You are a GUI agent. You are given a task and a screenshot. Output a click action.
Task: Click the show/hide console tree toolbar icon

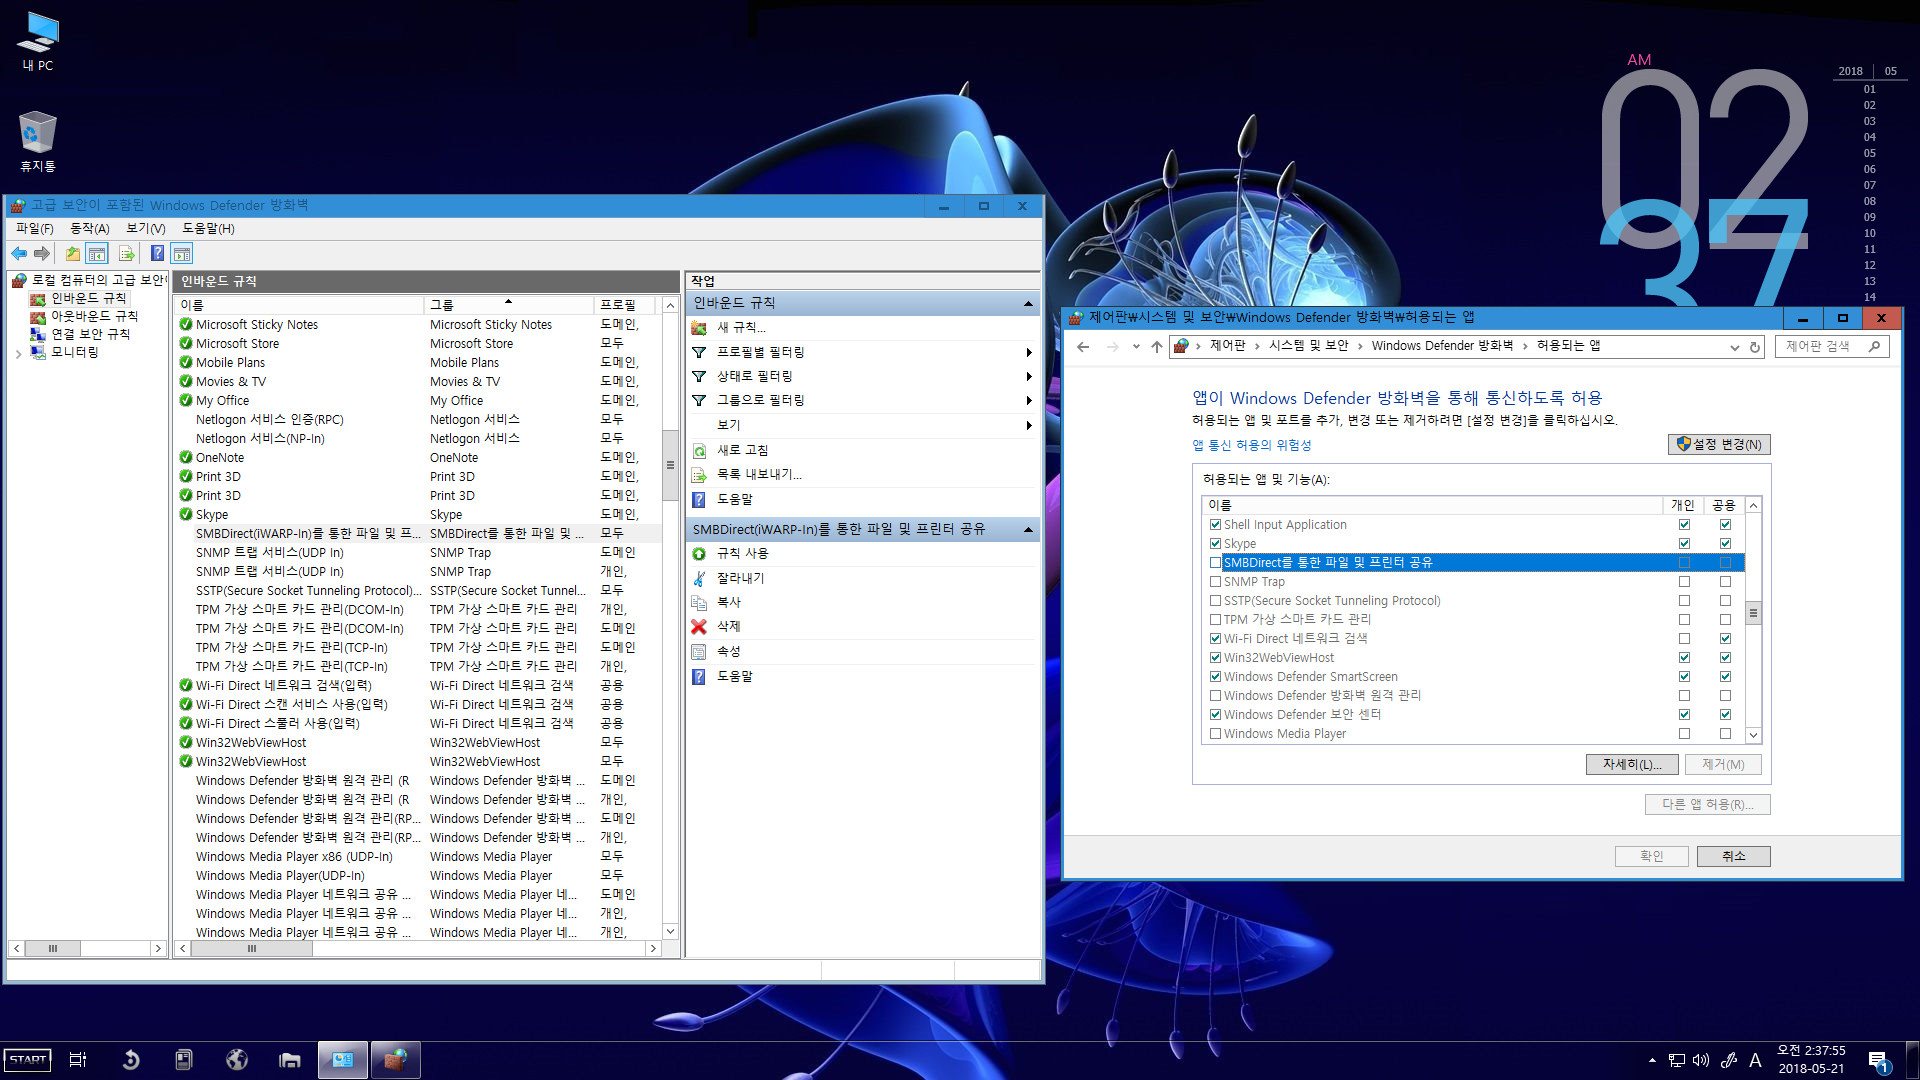(x=97, y=254)
